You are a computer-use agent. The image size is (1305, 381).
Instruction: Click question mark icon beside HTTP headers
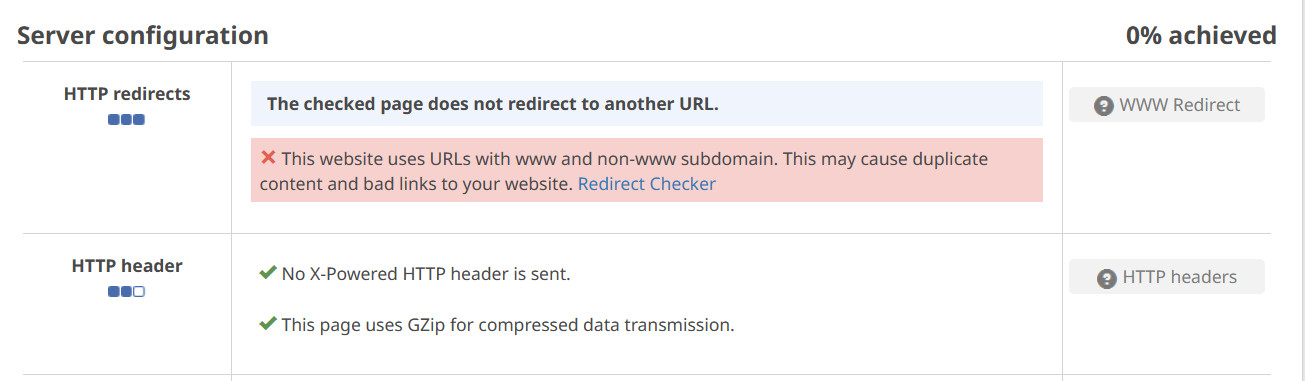point(1107,278)
